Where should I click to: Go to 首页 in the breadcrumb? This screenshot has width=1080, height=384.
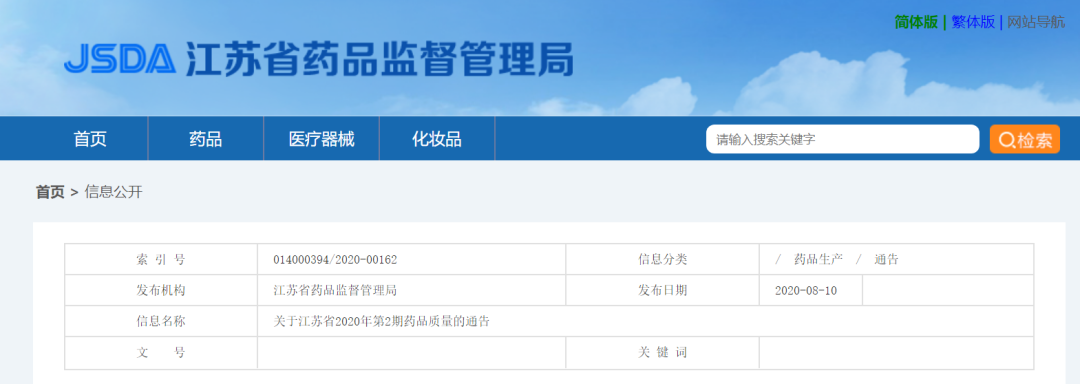coord(50,192)
